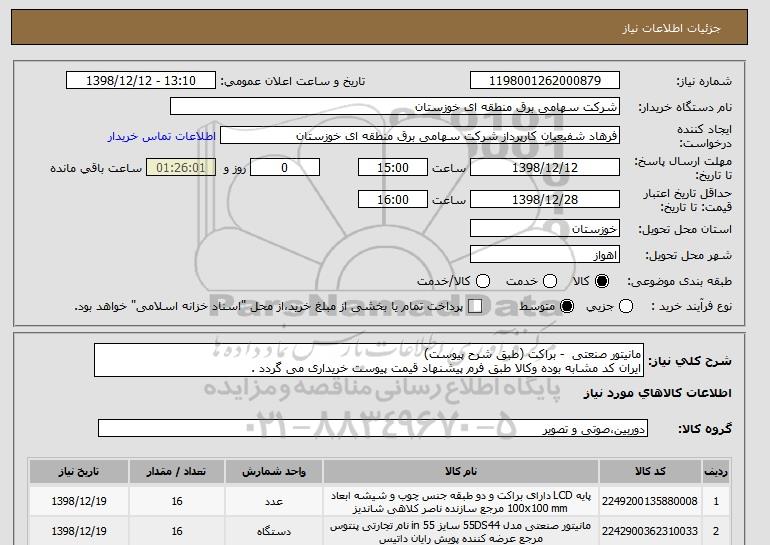Viewport: 770px width, 545px height.
Task: Click the request creator field فرهاد شفیعیان
Action: [x=420, y=136]
